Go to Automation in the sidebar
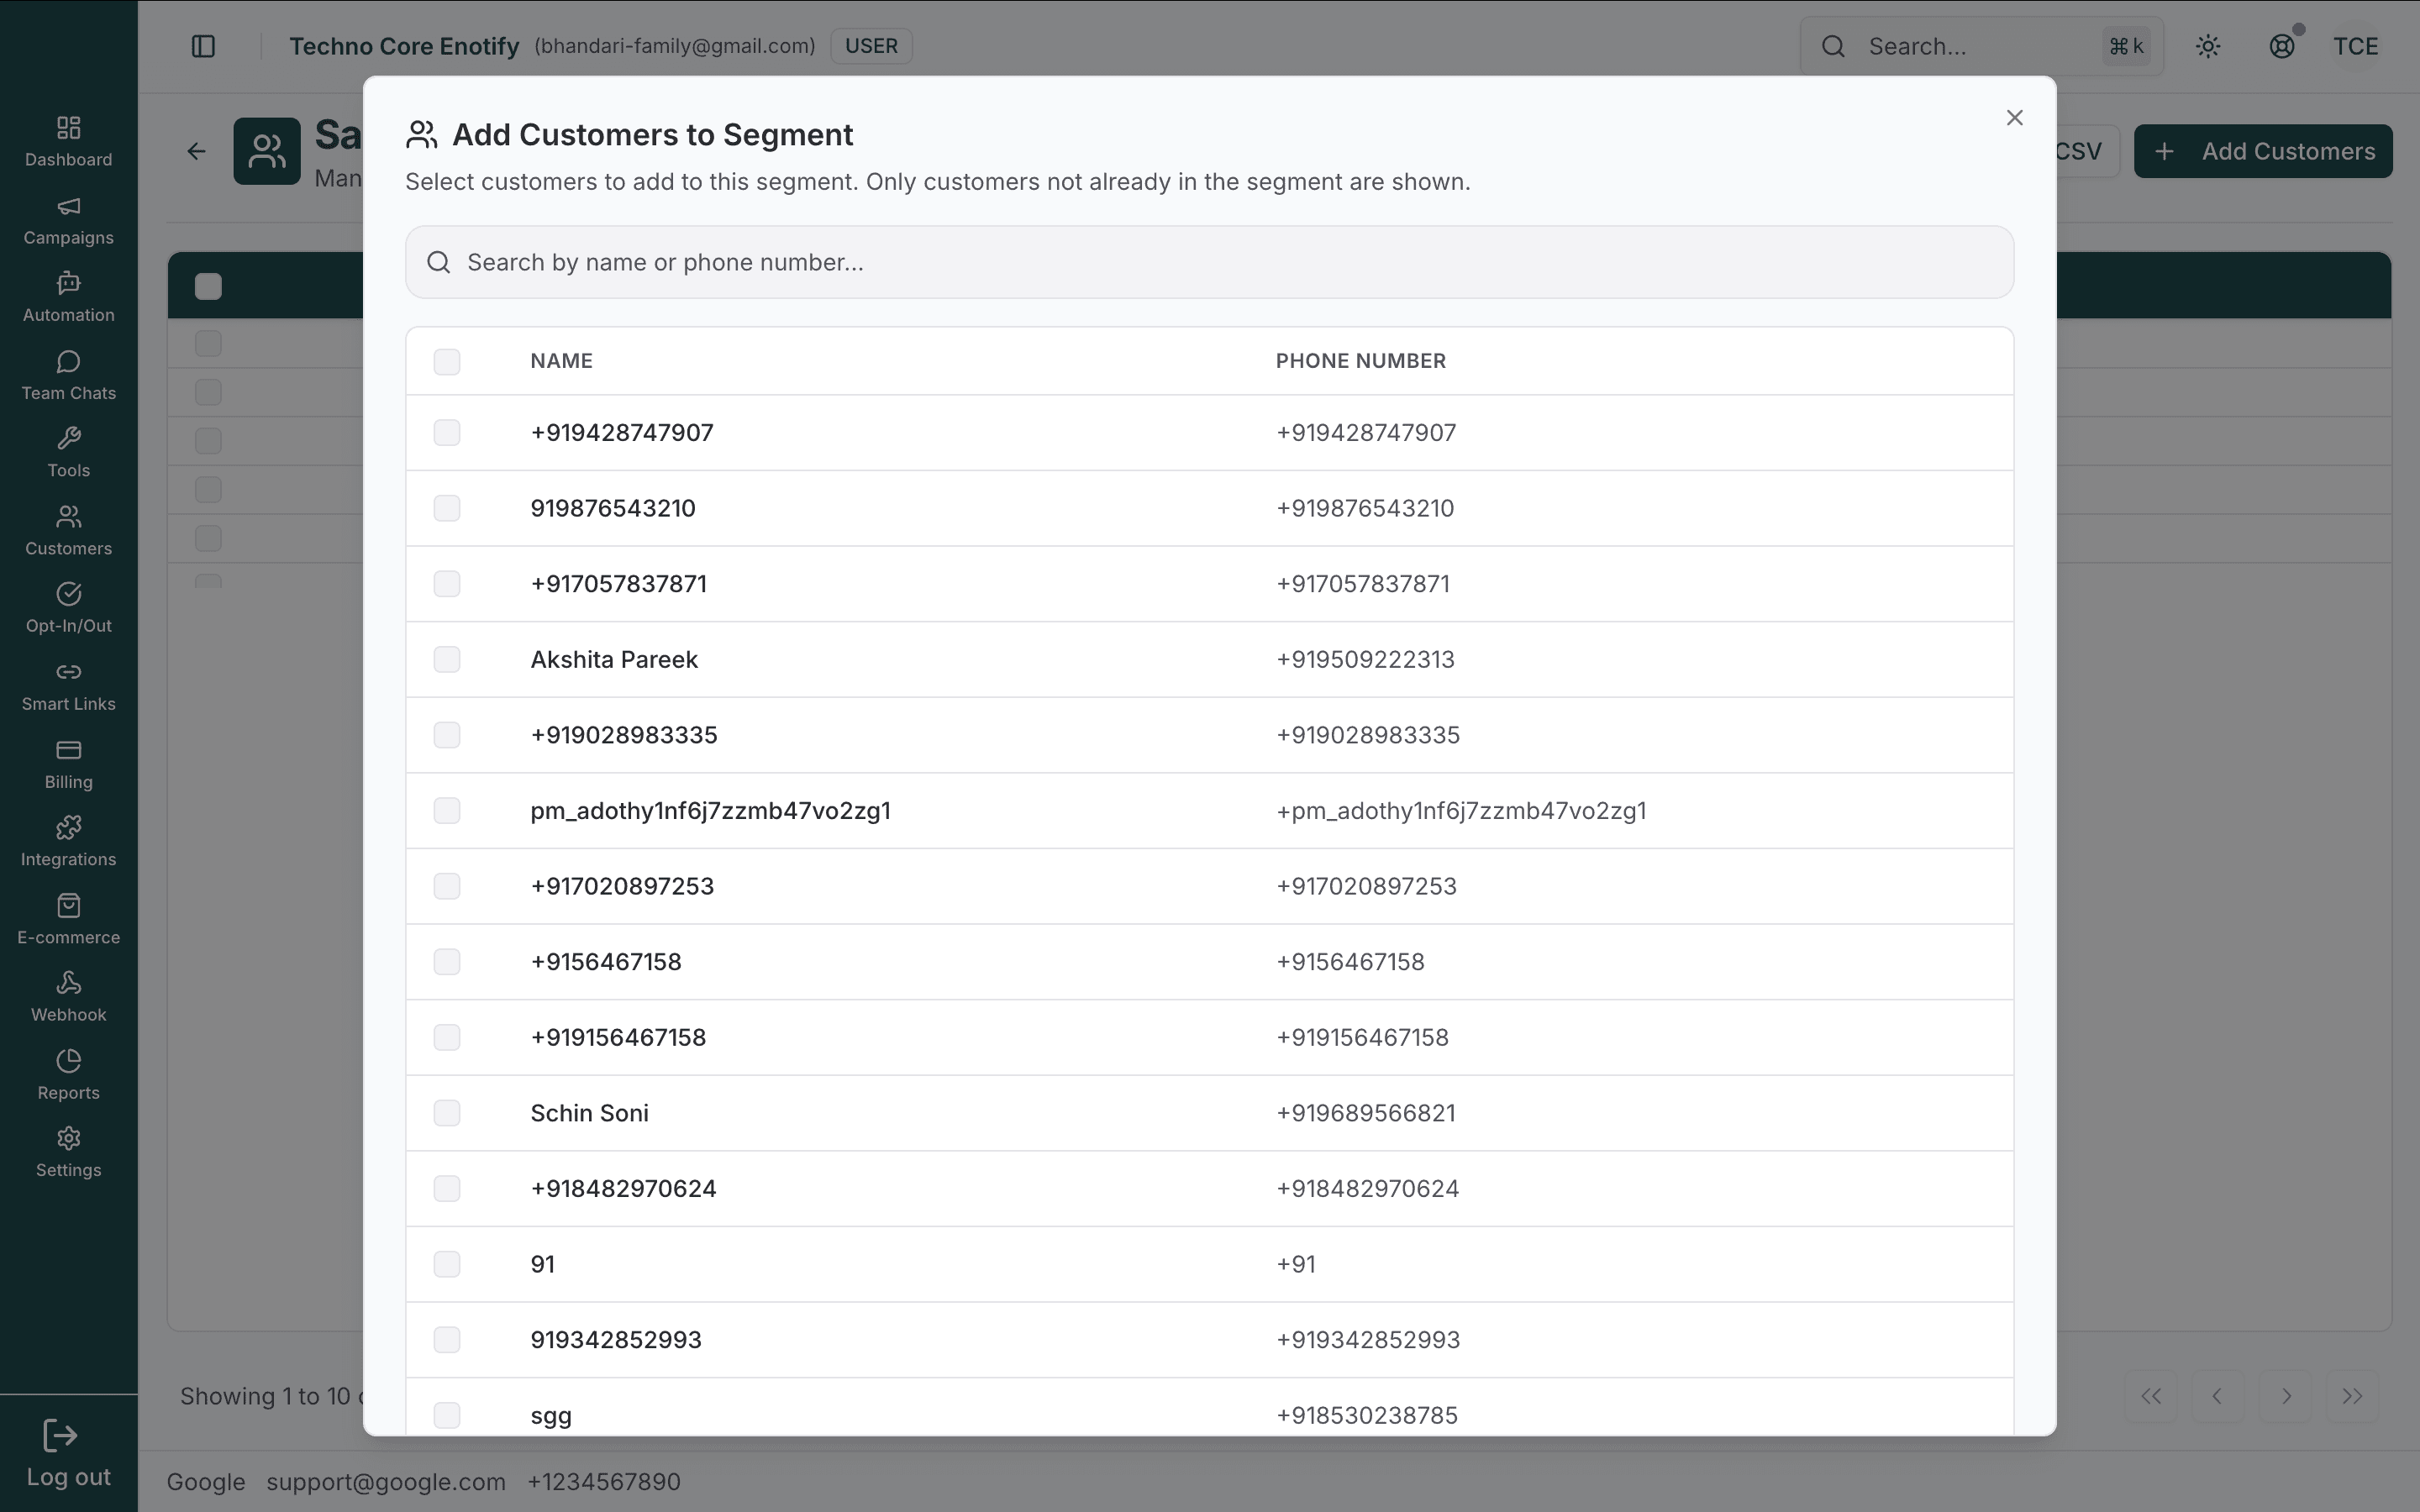Viewport: 2420px width, 1512px height. (68, 297)
